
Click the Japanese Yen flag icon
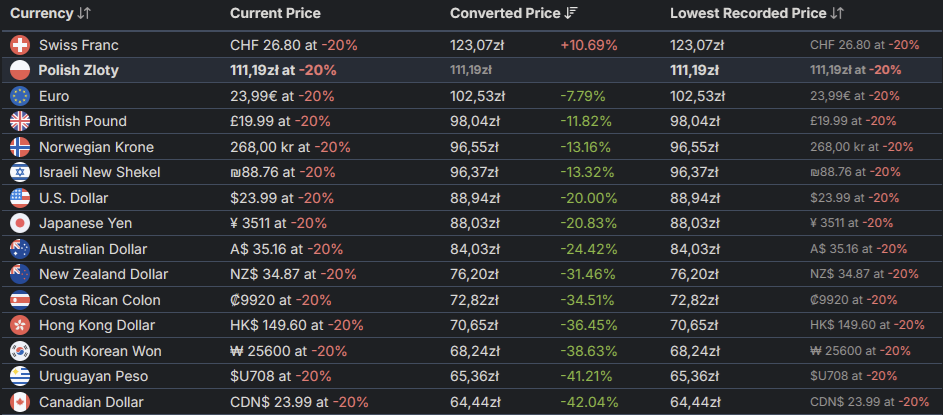coord(20,223)
